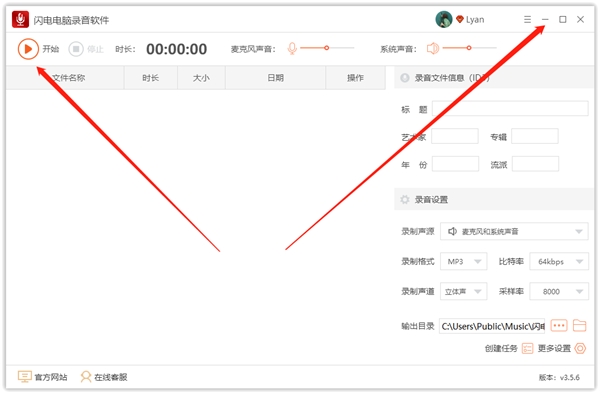Open the Lyan account name
The image size is (600, 394).
tap(475, 20)
